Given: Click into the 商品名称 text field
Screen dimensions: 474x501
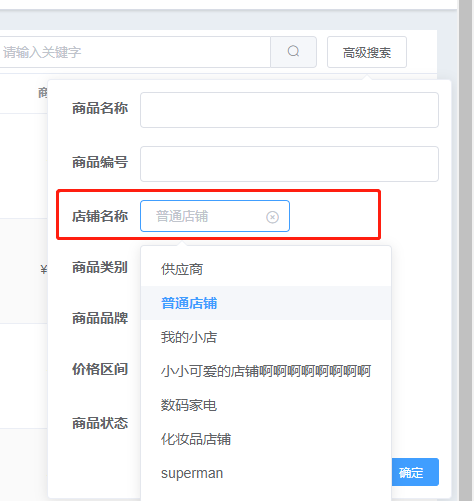Looking at the screenshot, I should click(x=289, y=110).
